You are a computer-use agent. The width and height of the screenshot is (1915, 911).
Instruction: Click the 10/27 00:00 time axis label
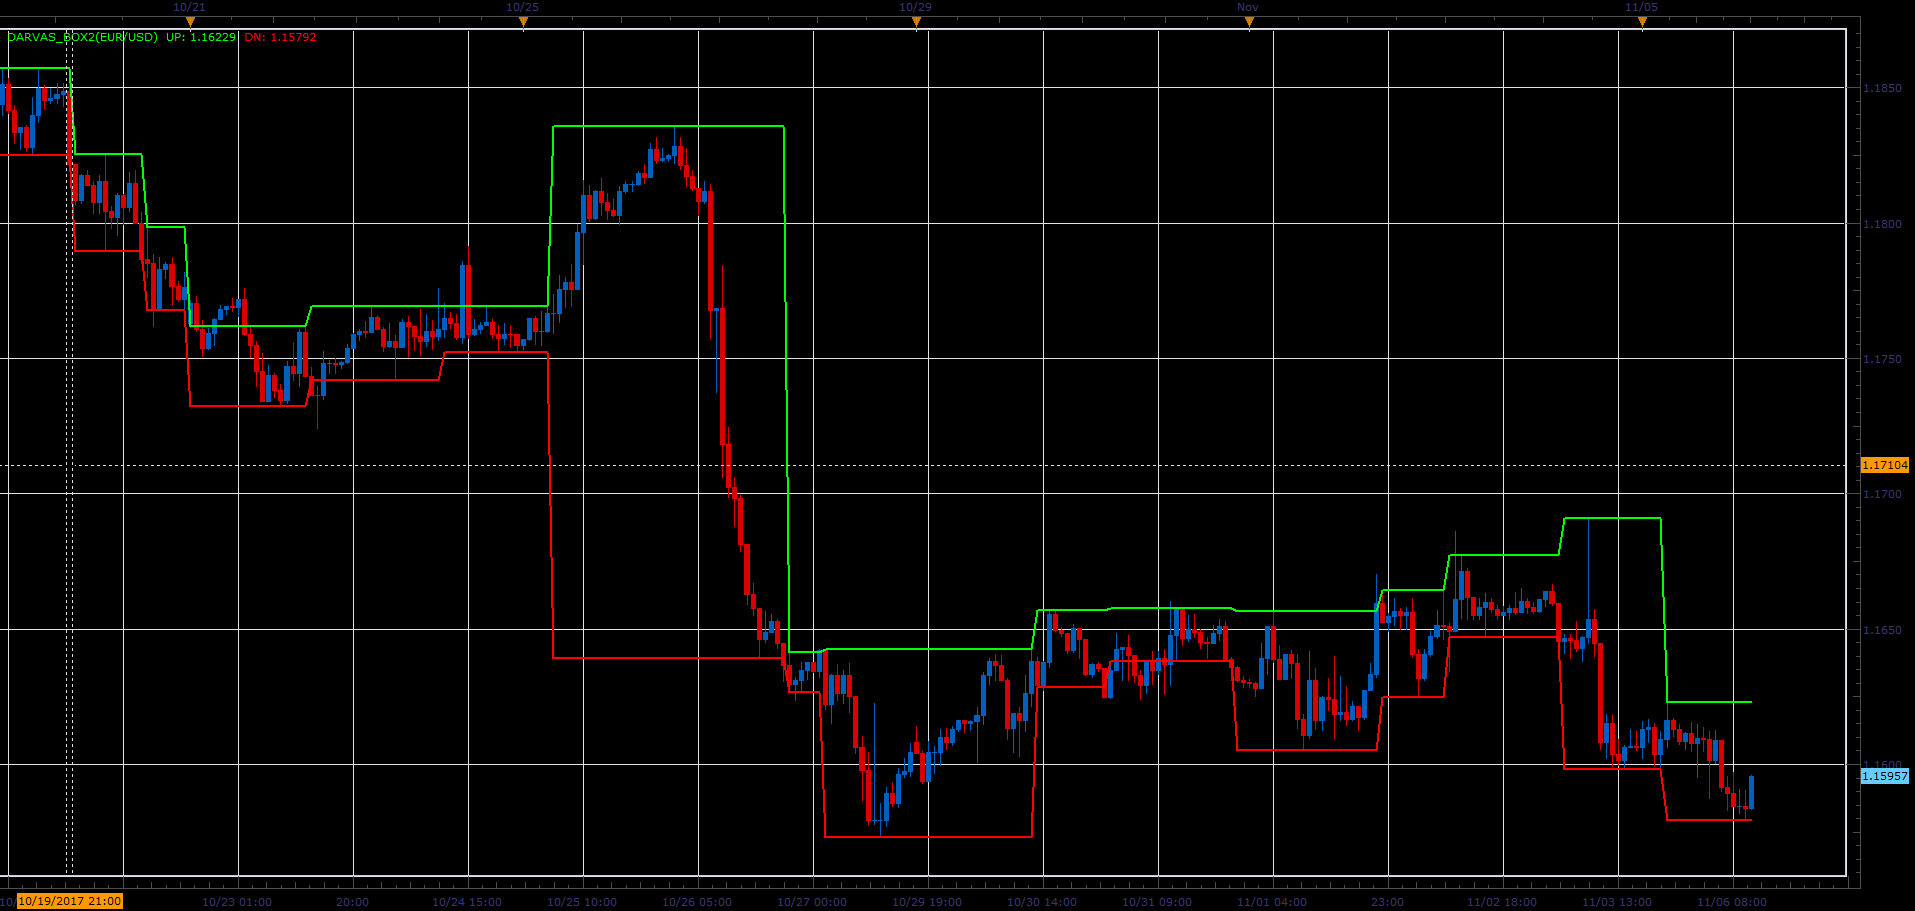click(812, 902)
